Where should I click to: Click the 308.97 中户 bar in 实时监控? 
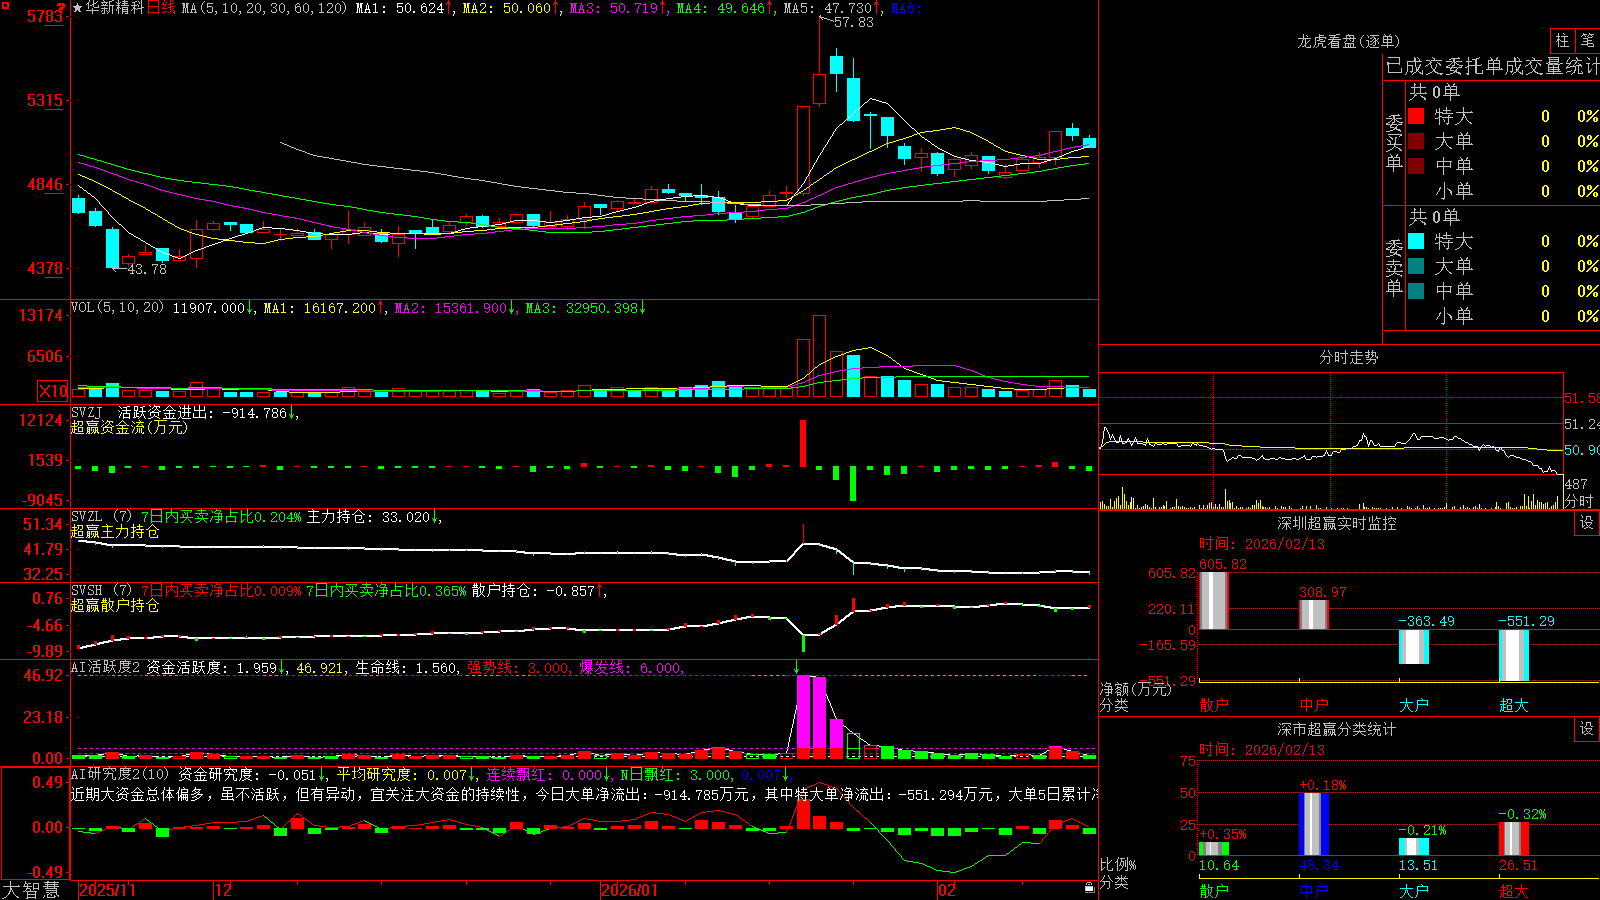click(1314, 614)
